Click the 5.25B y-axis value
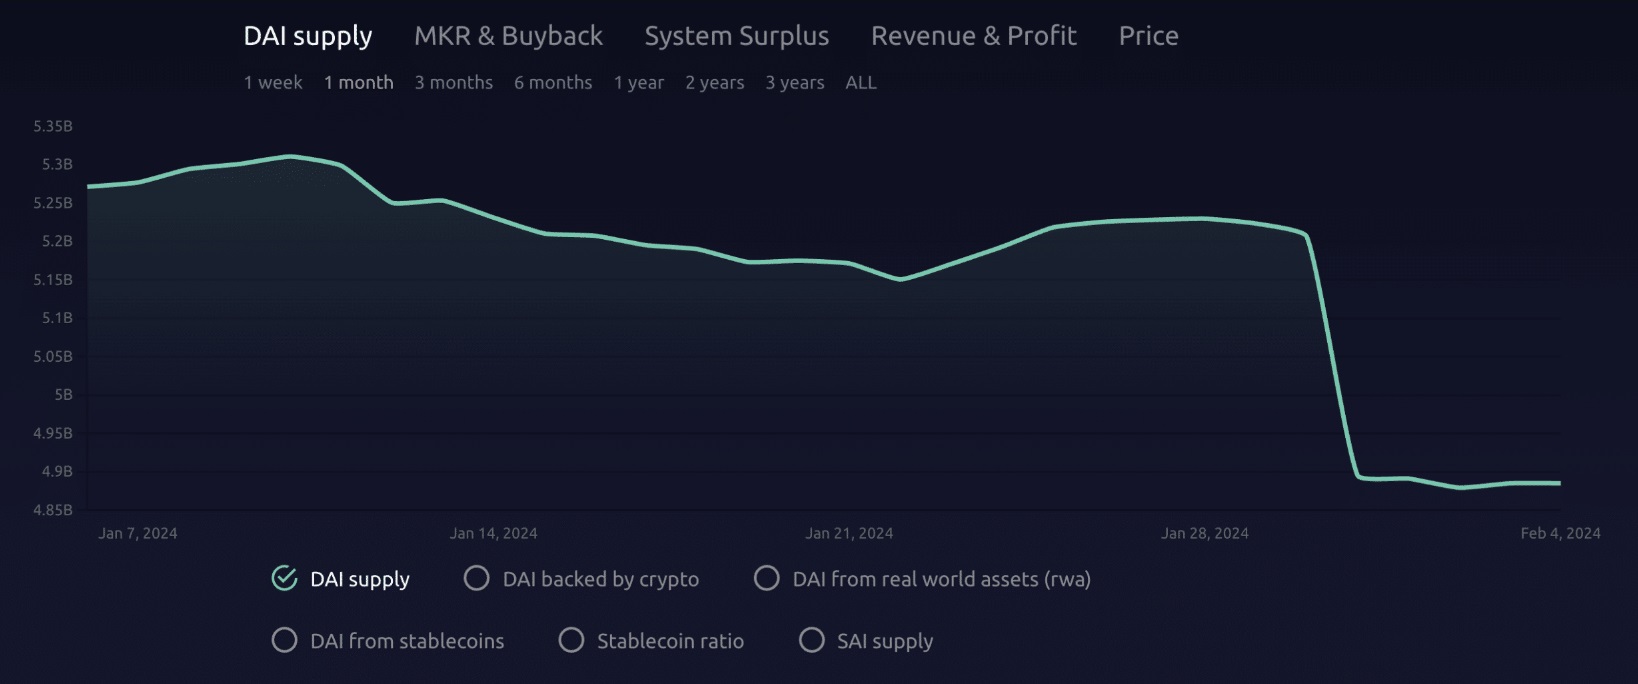Screen dimensions: 1638x684 53,203
